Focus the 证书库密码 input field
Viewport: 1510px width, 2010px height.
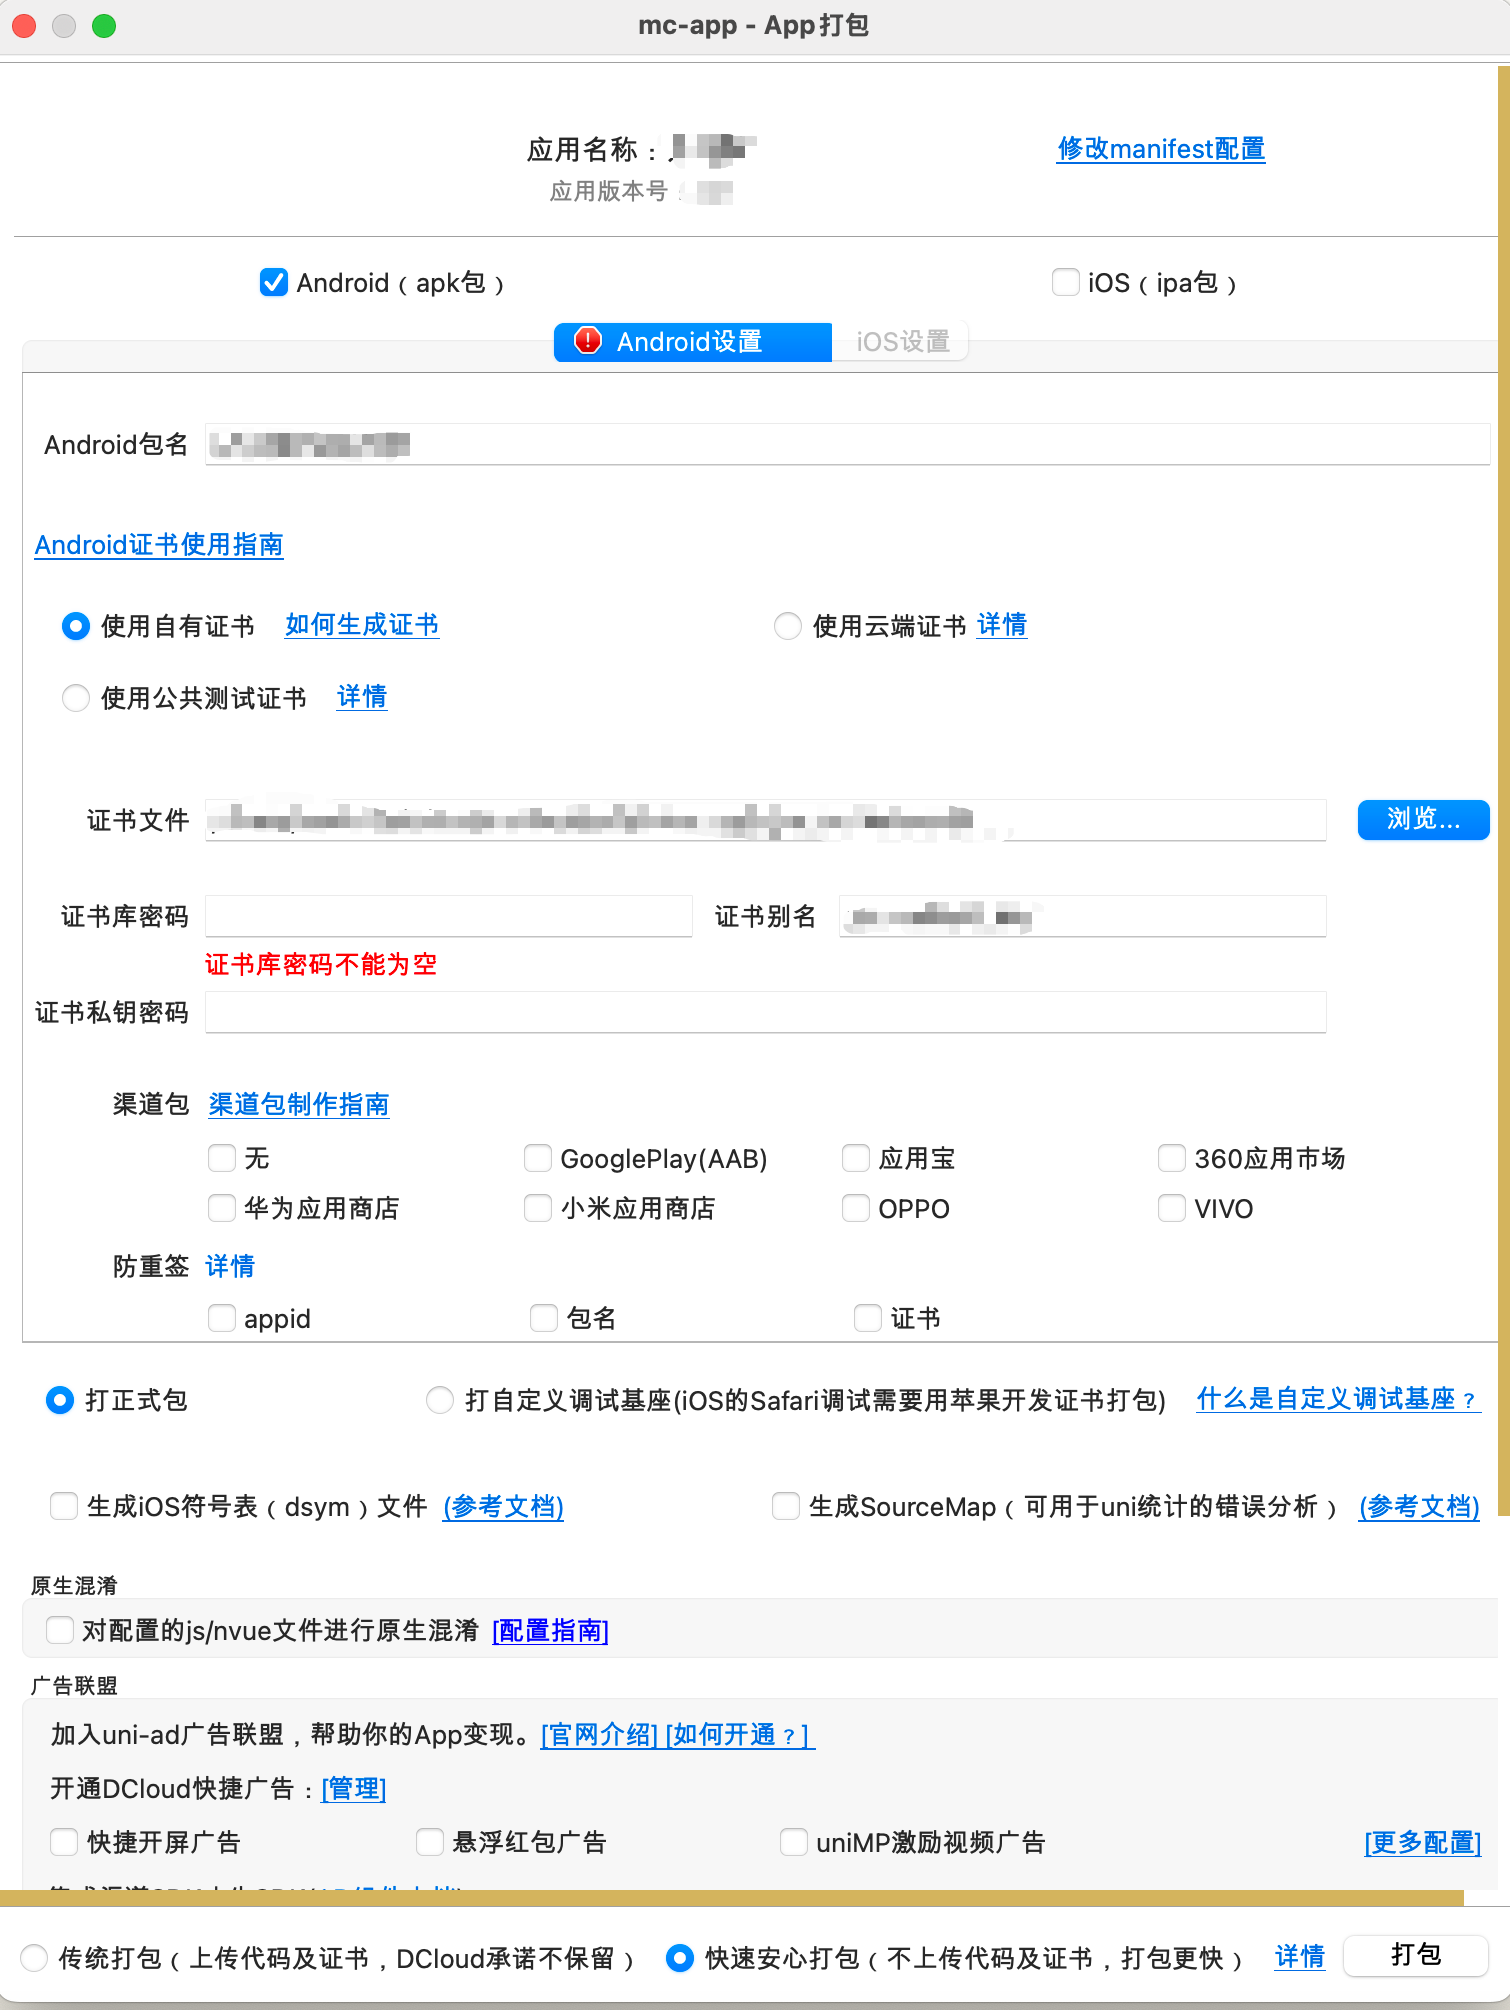coord(449,916)
